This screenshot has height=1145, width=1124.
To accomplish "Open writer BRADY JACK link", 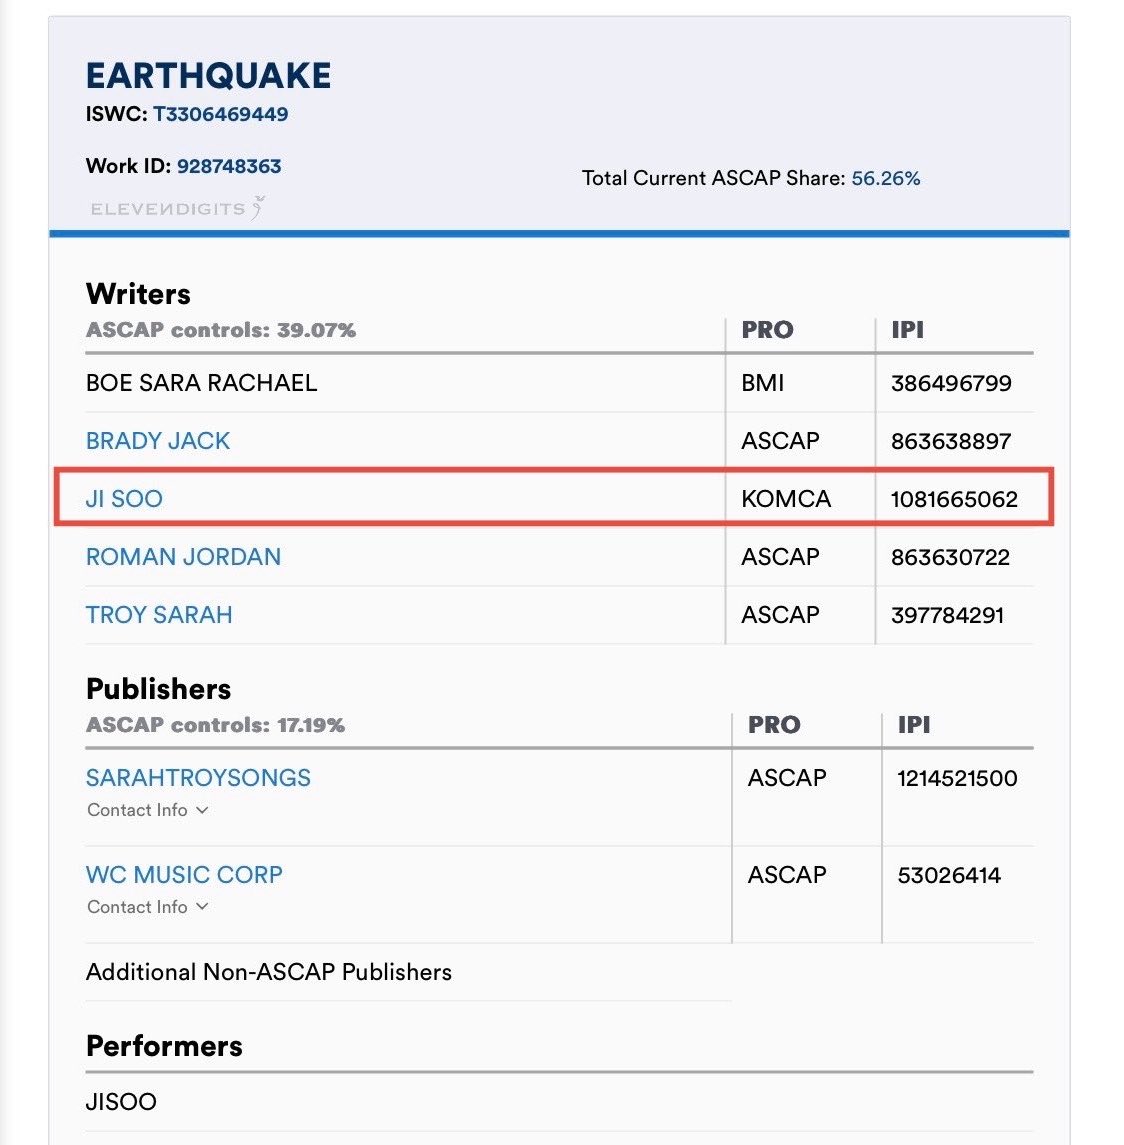I will [x=158, y=441].
